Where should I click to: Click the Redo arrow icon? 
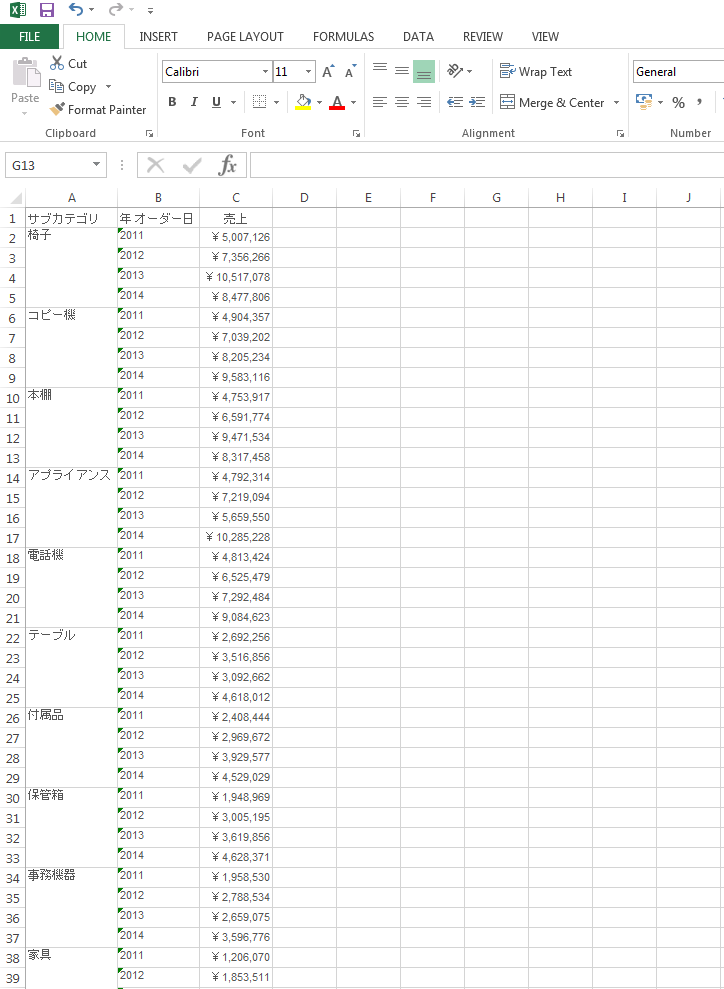[115, 9]
